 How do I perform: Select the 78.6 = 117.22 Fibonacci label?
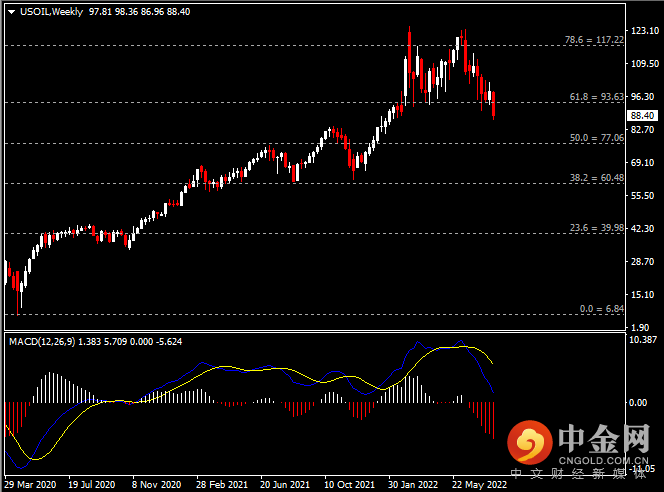(x=596, y=40)
